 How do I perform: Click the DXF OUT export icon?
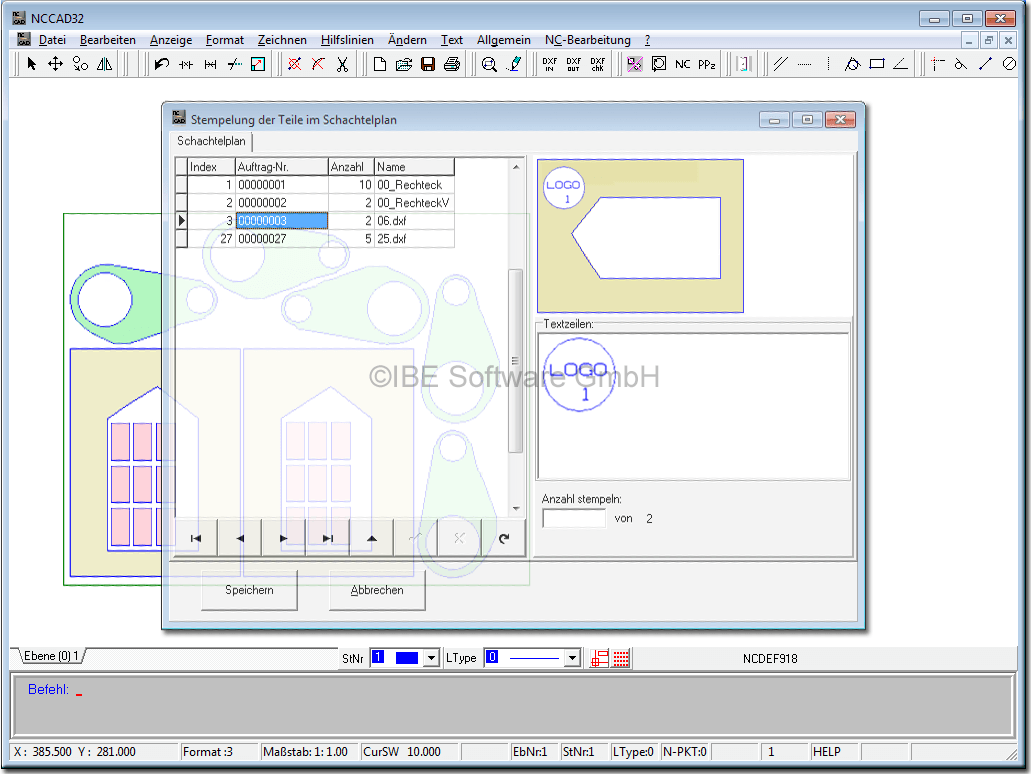(573, 64)
